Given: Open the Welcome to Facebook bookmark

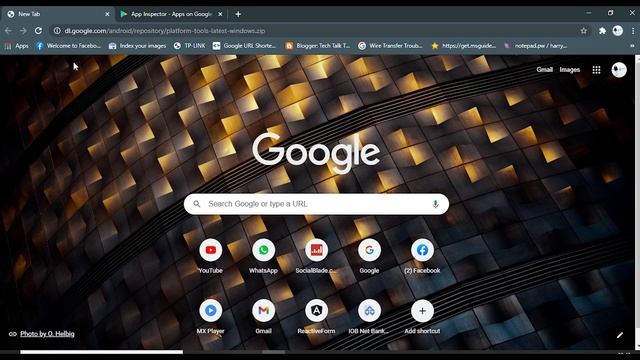Looking at the screenshot, I should pyautogui.click(x=68, y=46).
